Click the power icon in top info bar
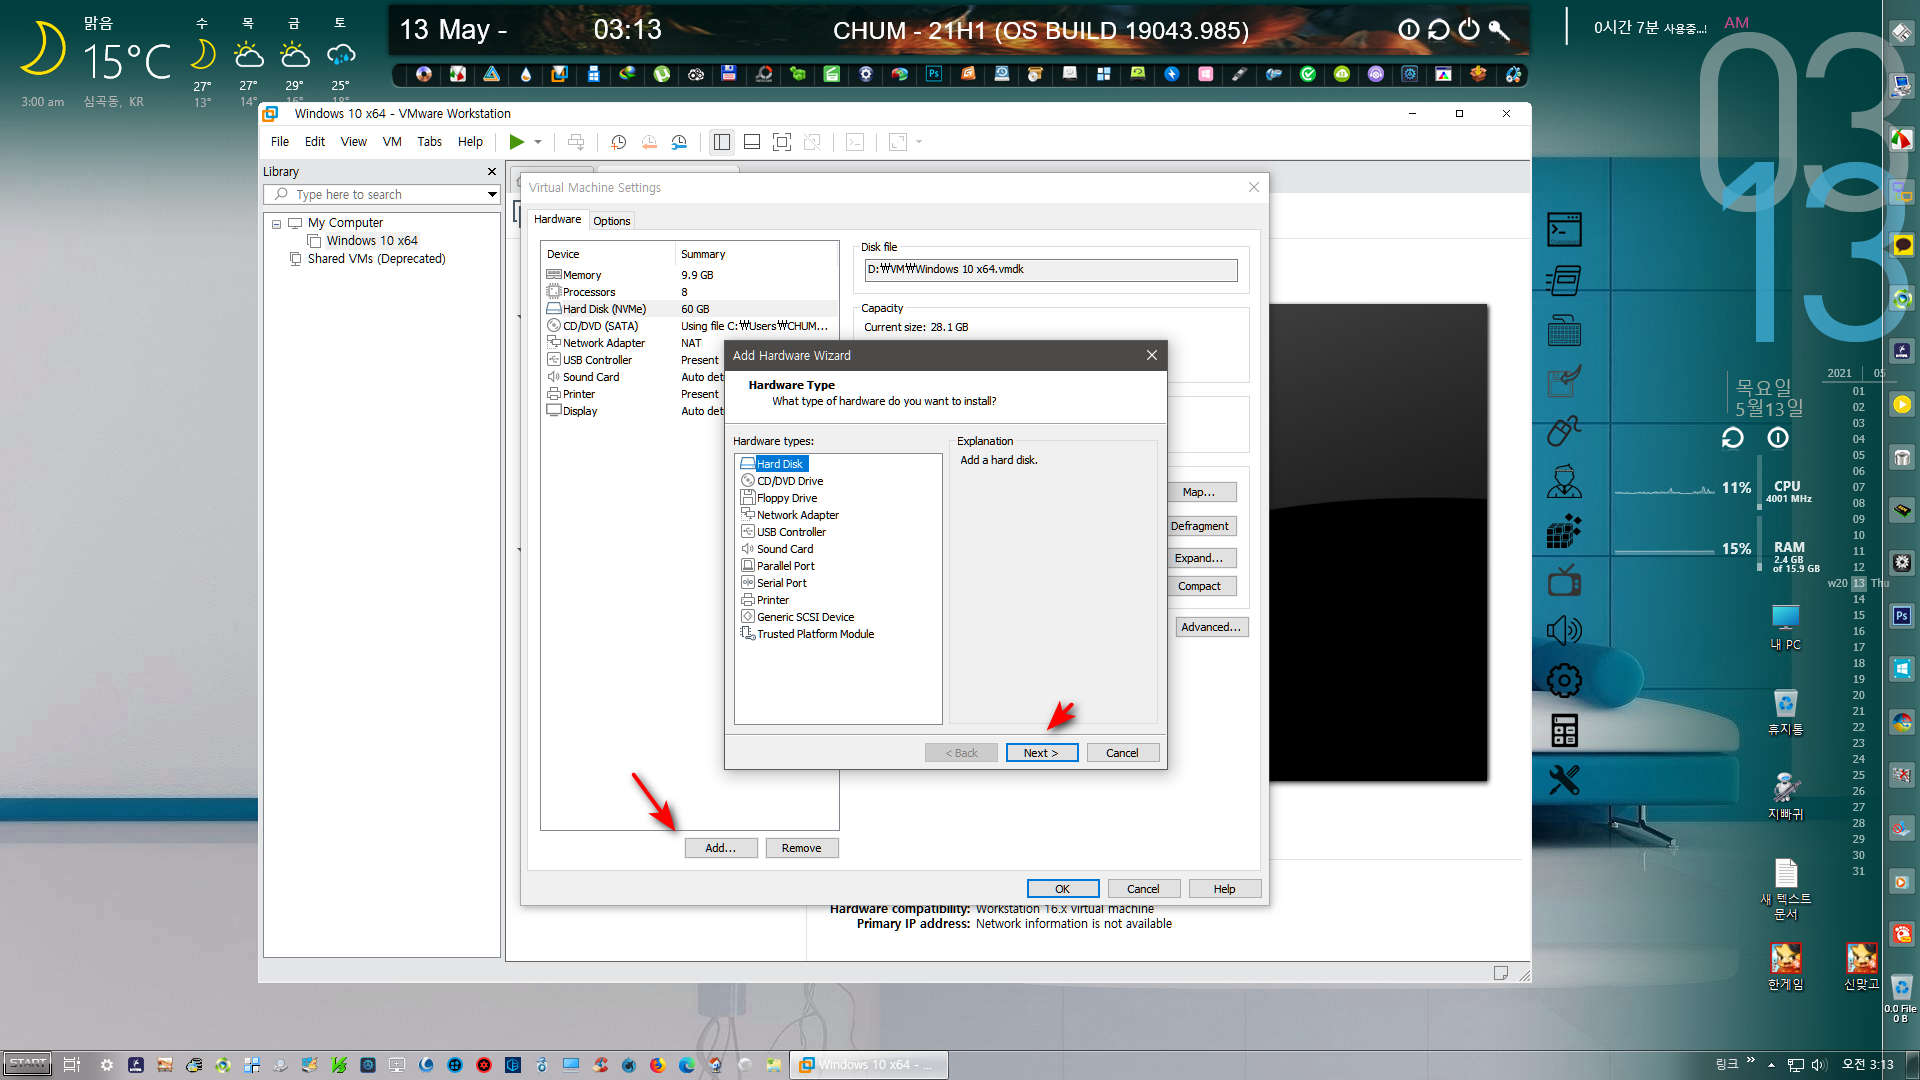This screenshot has width=1920, height=1080. (1468, 29)
